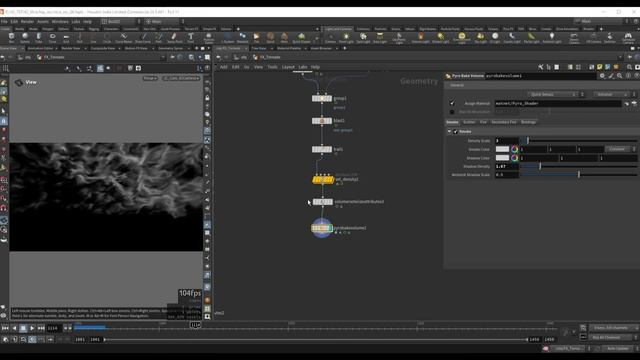Open the Build desktop dropdown
The width and height of the screenshot is (640, 360).
click(118, 21)
